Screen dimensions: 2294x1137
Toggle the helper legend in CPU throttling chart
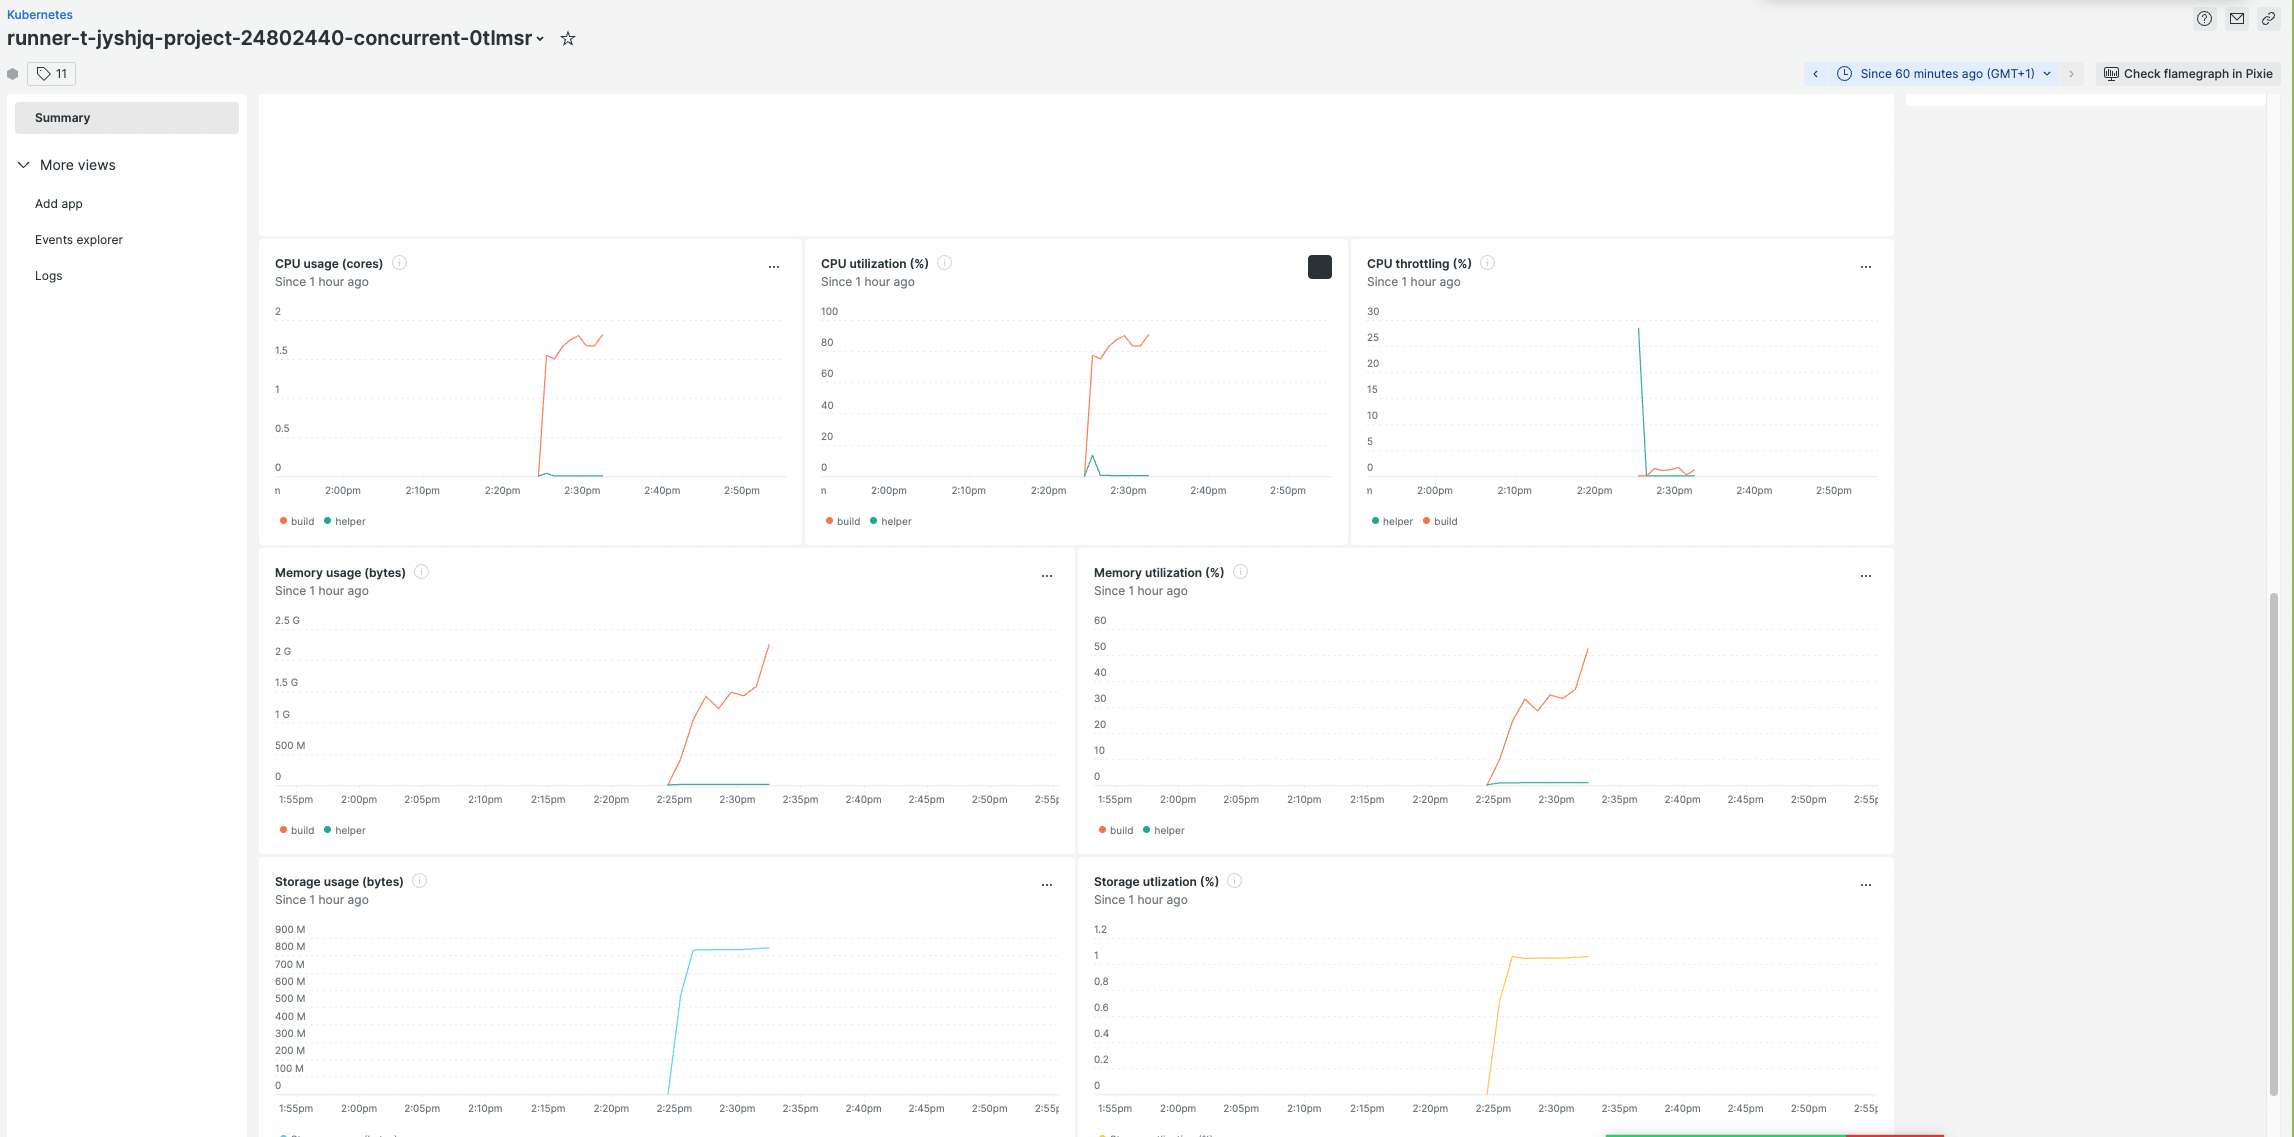tap(1391, 519)
